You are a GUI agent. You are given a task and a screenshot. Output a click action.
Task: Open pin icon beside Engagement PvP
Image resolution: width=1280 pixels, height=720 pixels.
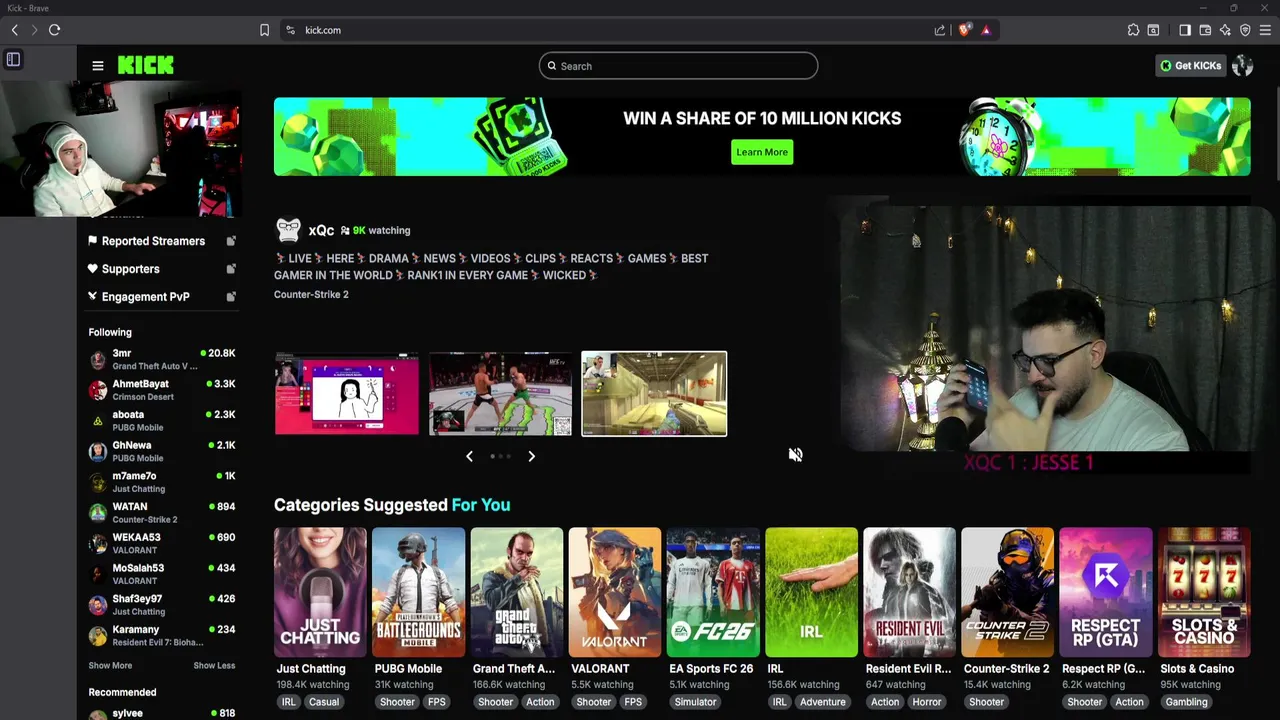231,297
